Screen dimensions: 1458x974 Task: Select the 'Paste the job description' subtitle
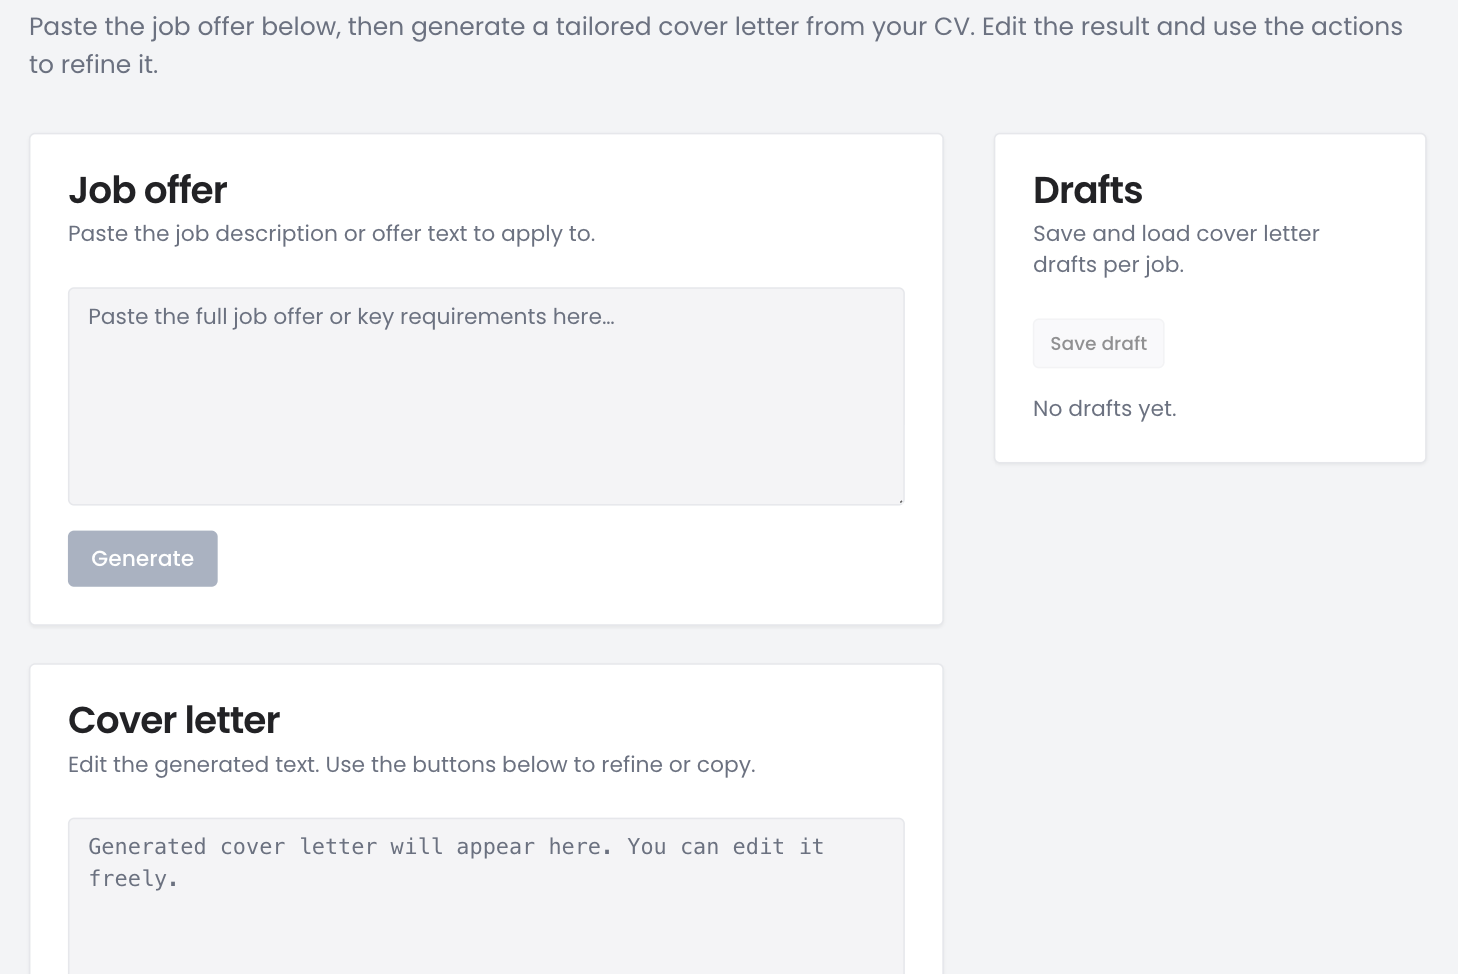(331, 233)
